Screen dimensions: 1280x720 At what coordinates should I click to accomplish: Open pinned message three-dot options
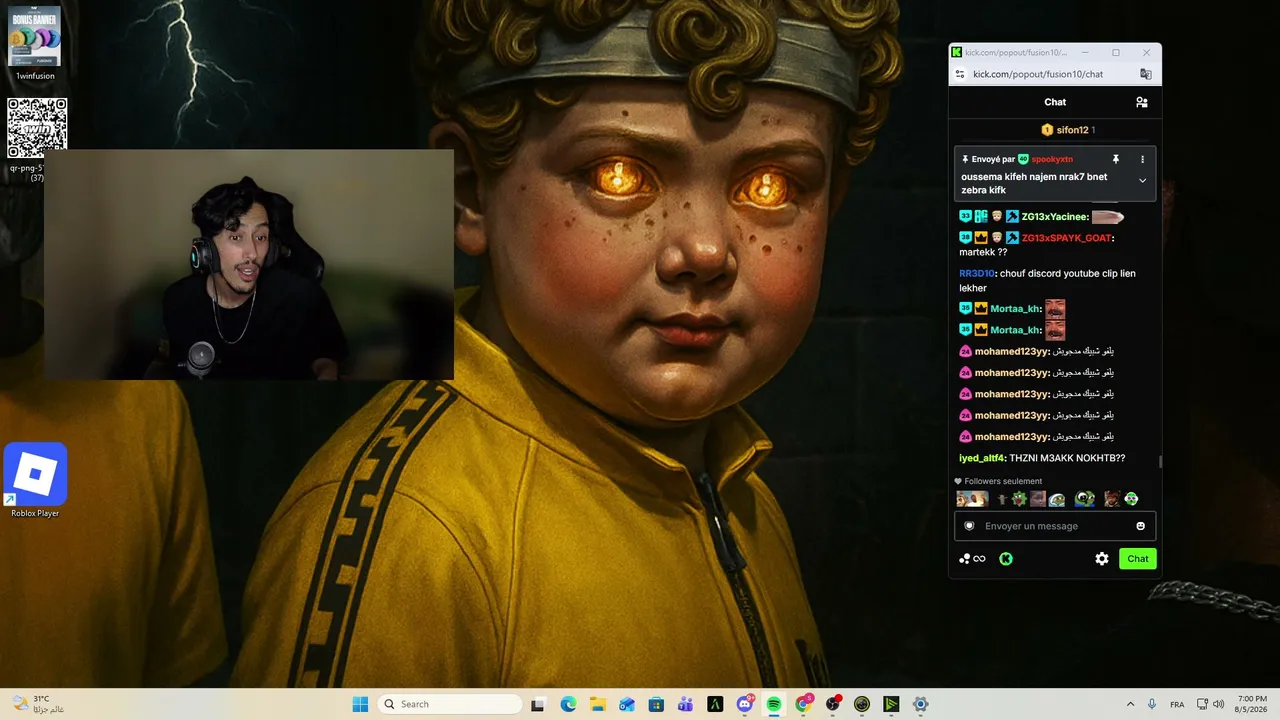pos(1142,159)
